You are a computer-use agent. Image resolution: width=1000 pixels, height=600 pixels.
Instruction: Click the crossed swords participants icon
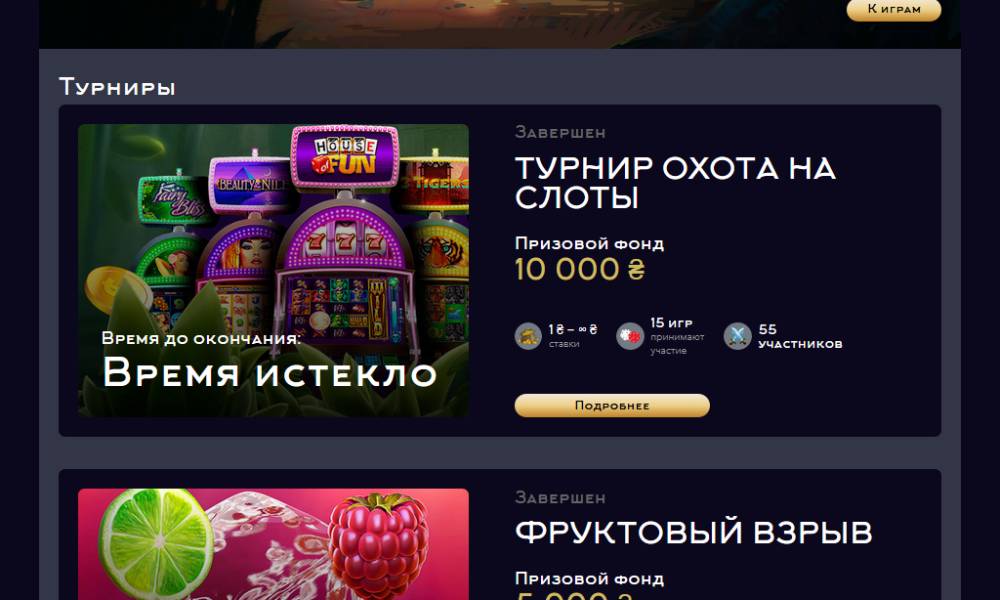pyautogui.click(x=737, y=336)
